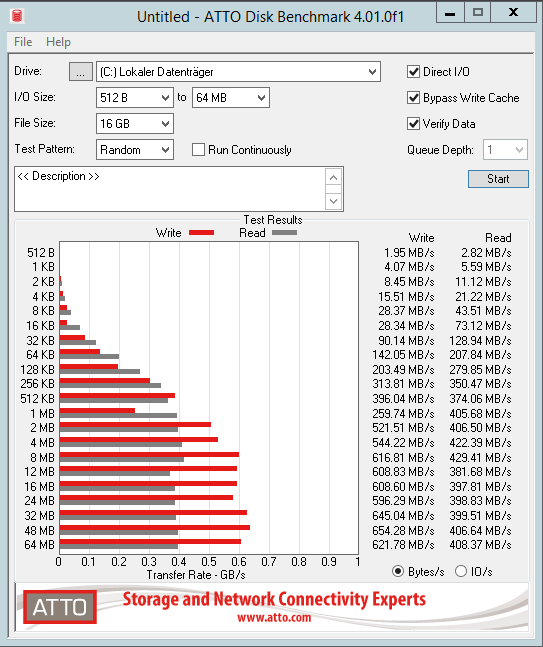Screen dimensions: 543x647
Task: Click the 32 MB row label in chart
Action: [39, 515]
